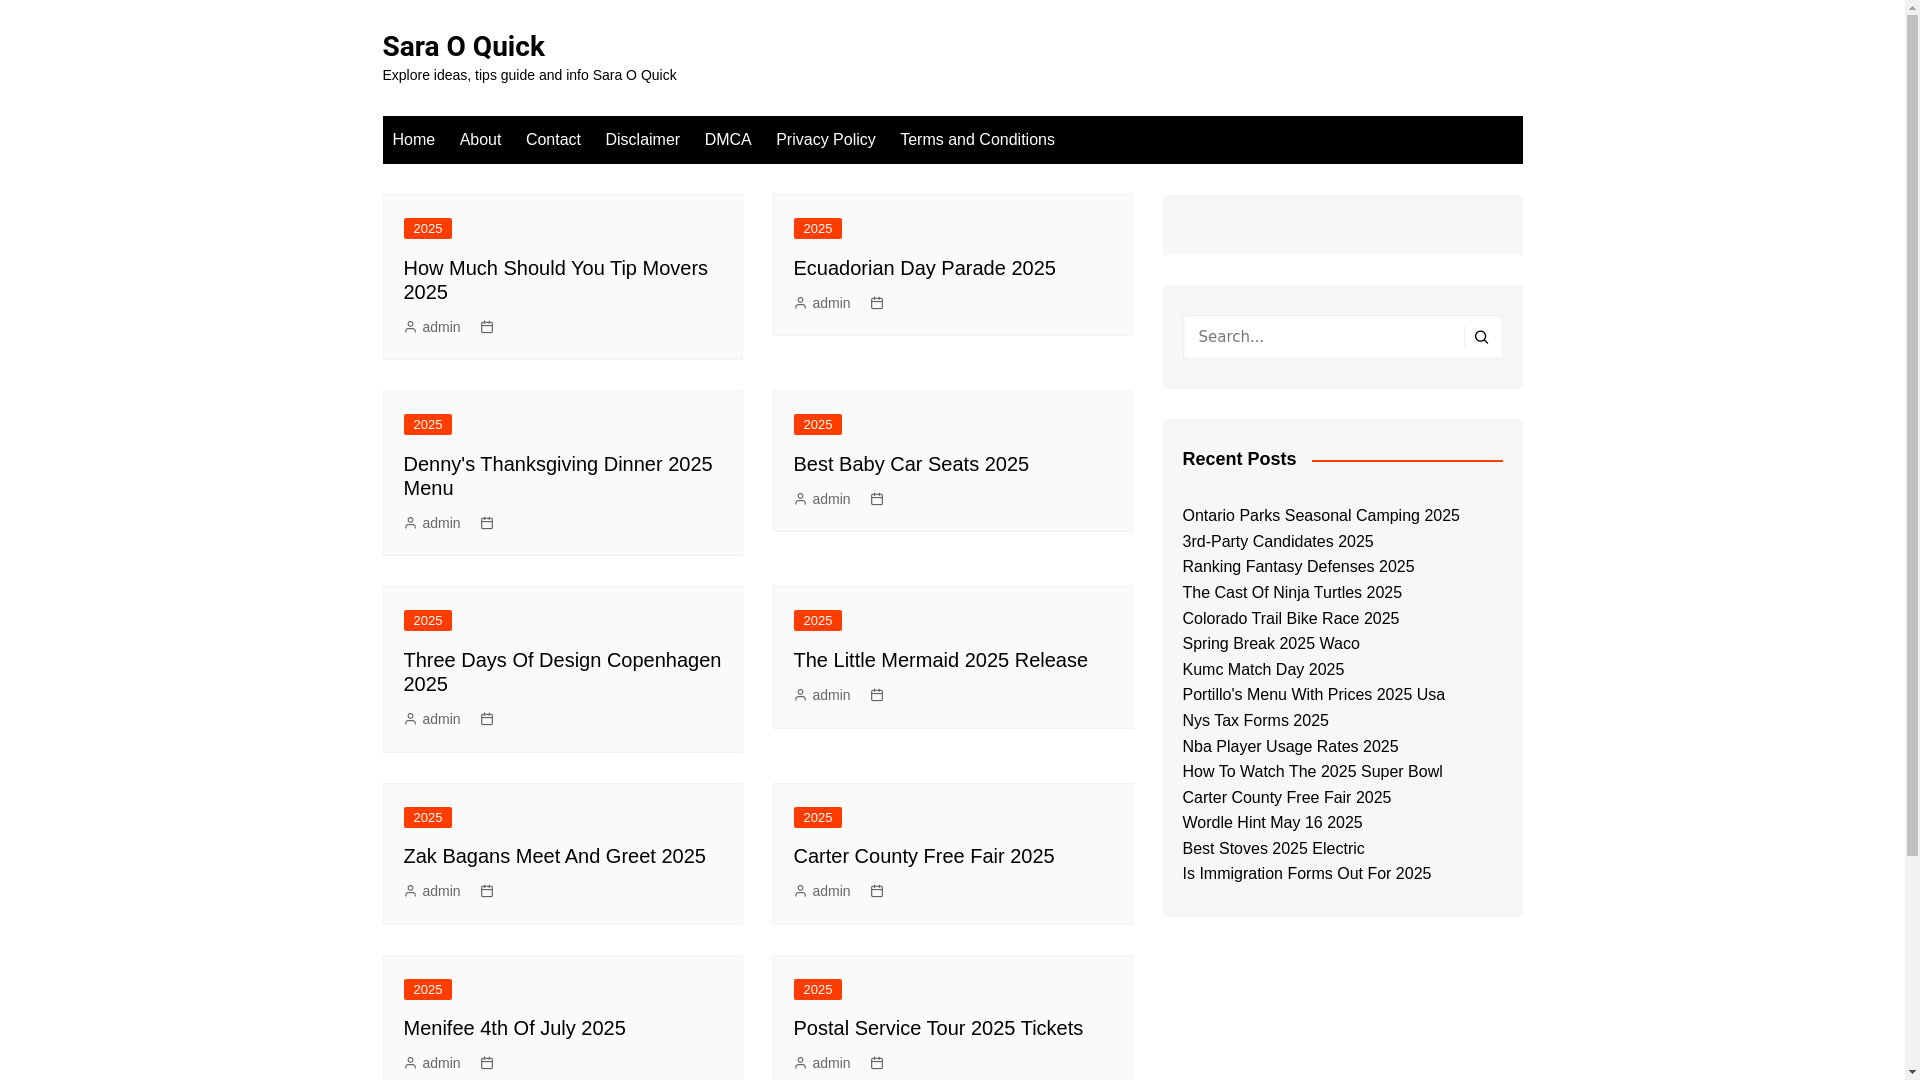
Task: Open Zak Bagans Meet And Greet 2025 post
Action: tap(555, 856)
